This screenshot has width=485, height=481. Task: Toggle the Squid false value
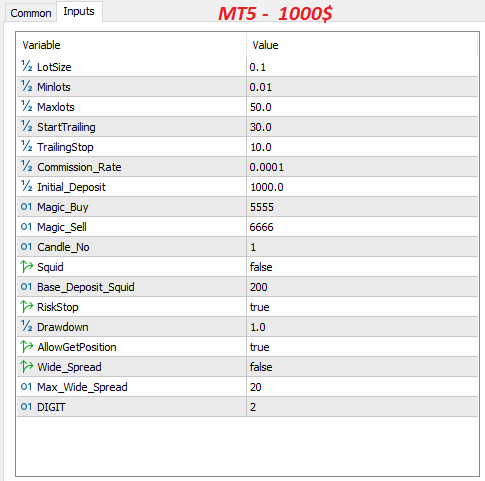[x=362, y=267]
